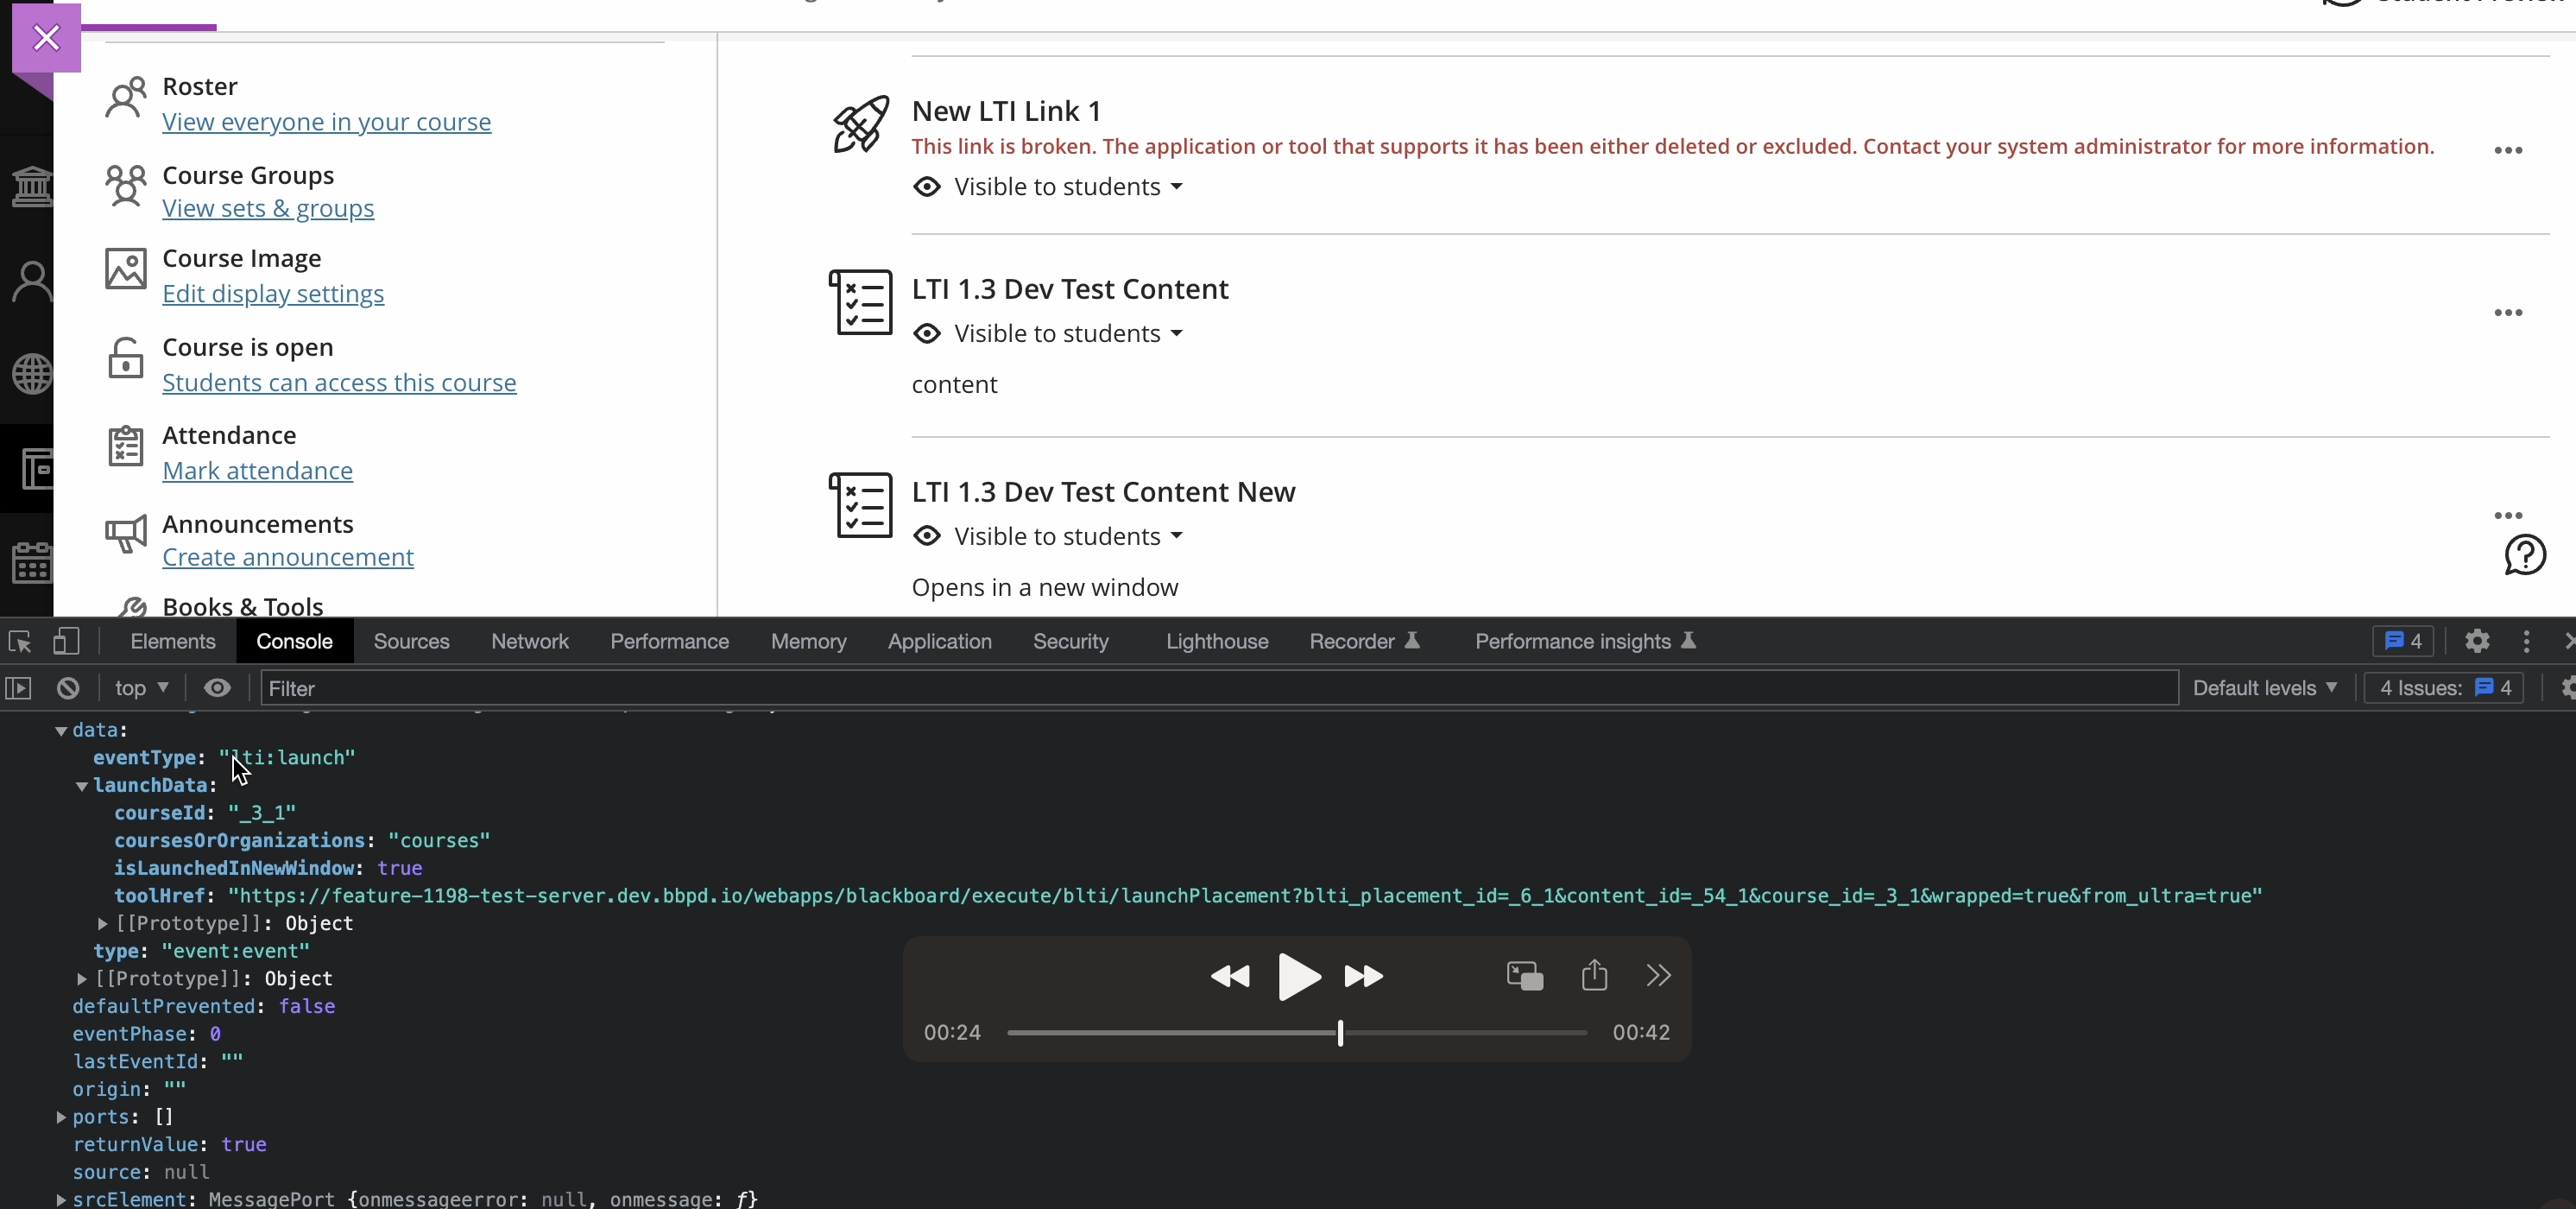This screenshot has height=1209, width=2576.
Task: Open more options for LTI 1.3 Dev Test Content New
Action: 2508,515
